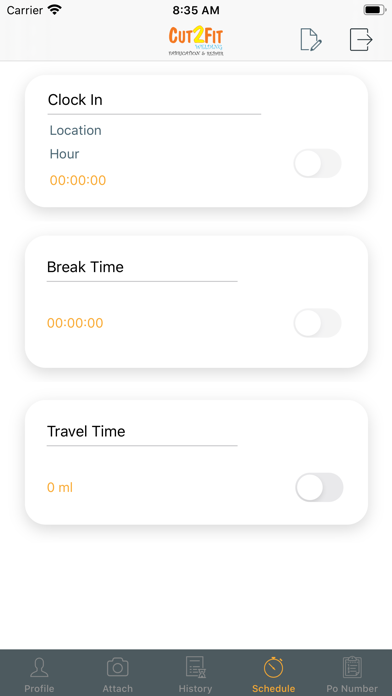Tap the edit document icon

point(311,40)
